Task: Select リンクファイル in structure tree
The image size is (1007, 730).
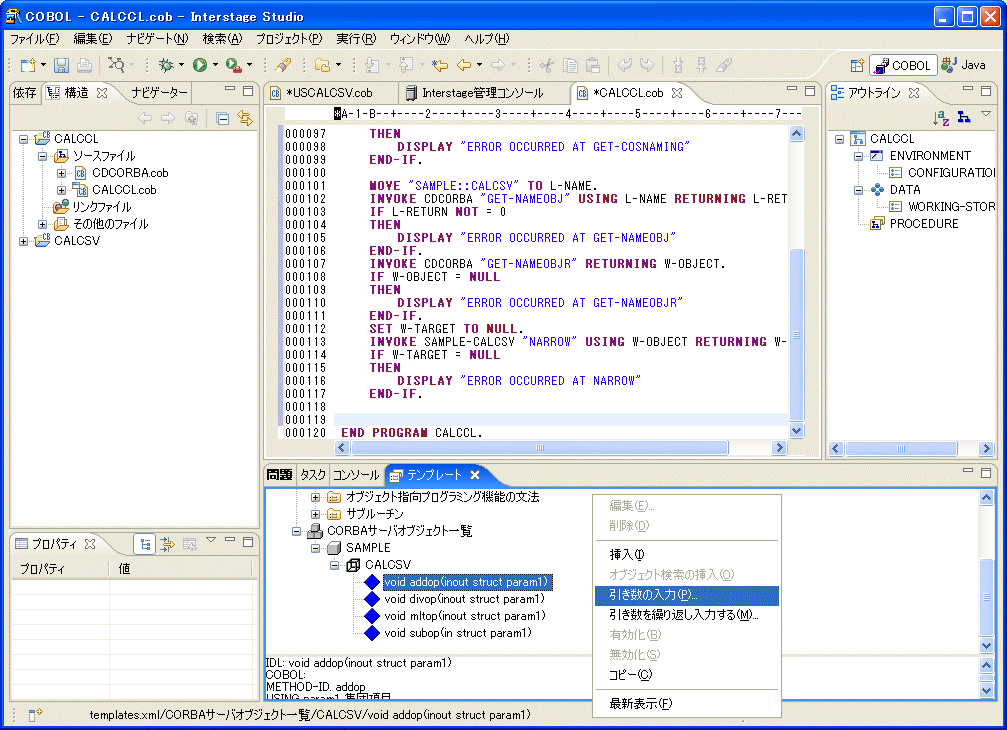Action: pos(101,207)
